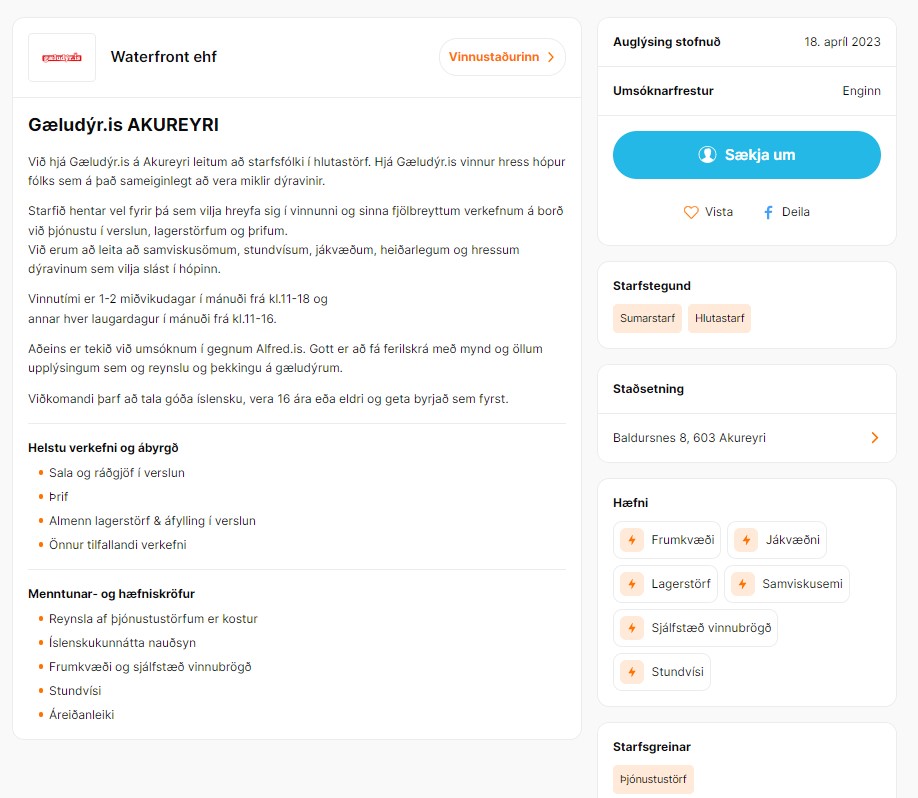This screenshot has height=798, width=918.
Task: Select the Þjónustustörf category tag
Action: pyautogui.click(x=653, y=779)
